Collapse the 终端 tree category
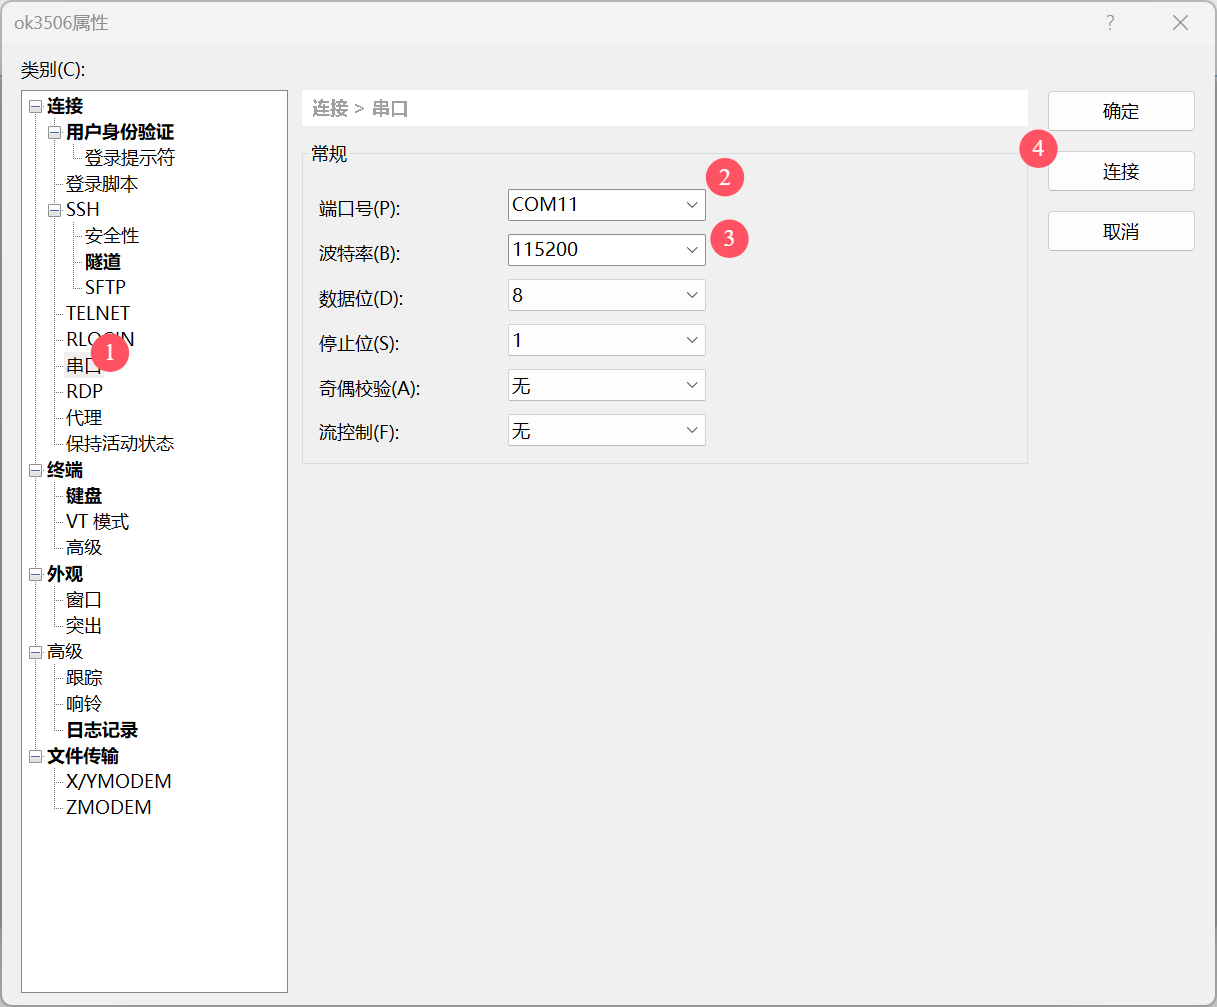Image resolution: width=1217 pixels, height=1007 pixels. 36,470
